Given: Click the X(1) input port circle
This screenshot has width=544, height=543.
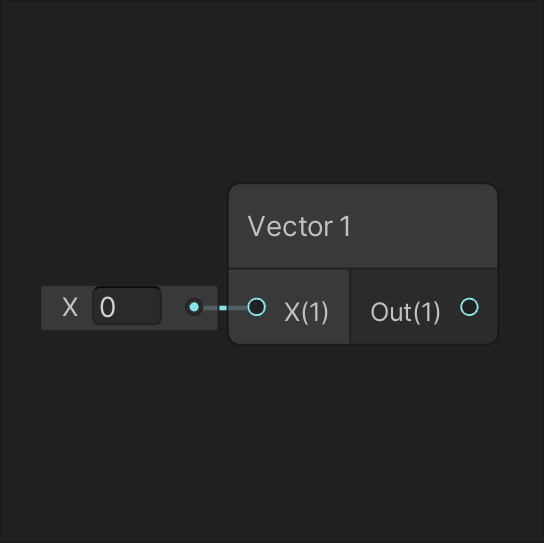Looking at the screenshot, I should point(257,307).
